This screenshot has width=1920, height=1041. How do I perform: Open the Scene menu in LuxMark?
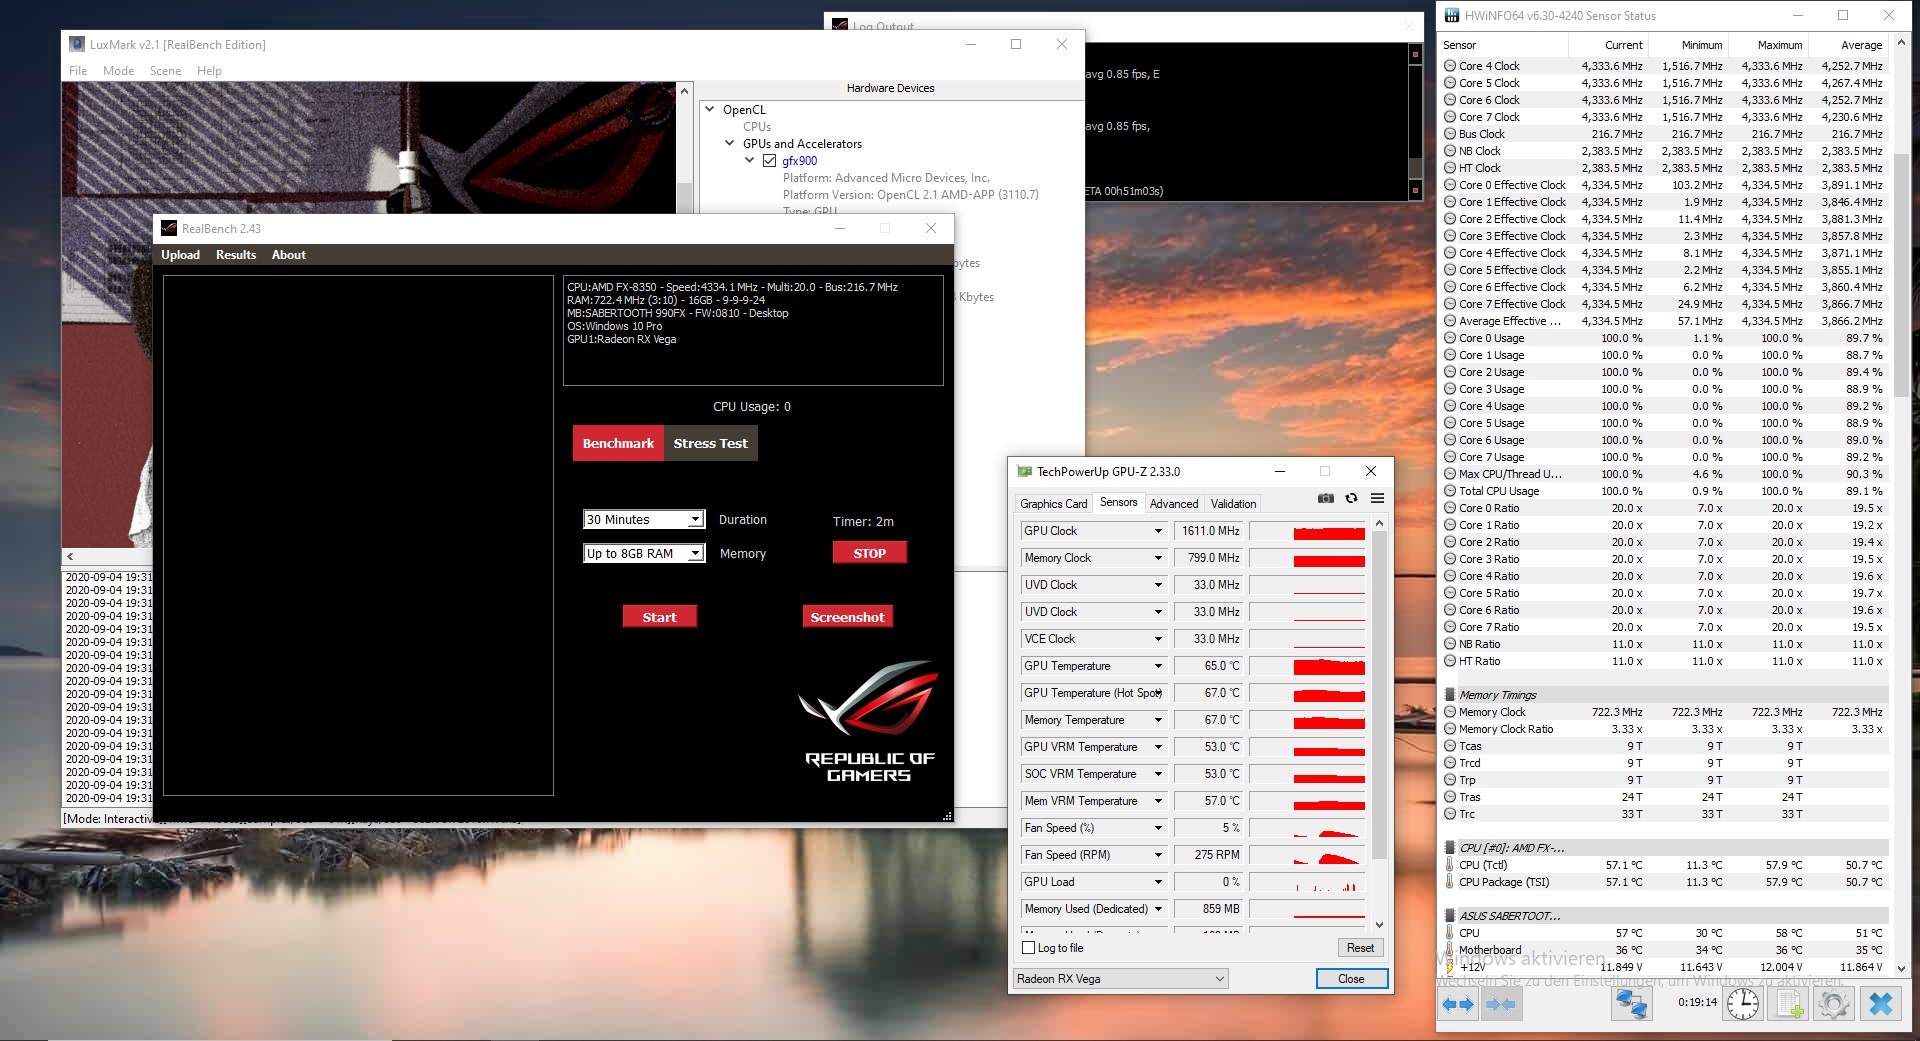[165, 71]
